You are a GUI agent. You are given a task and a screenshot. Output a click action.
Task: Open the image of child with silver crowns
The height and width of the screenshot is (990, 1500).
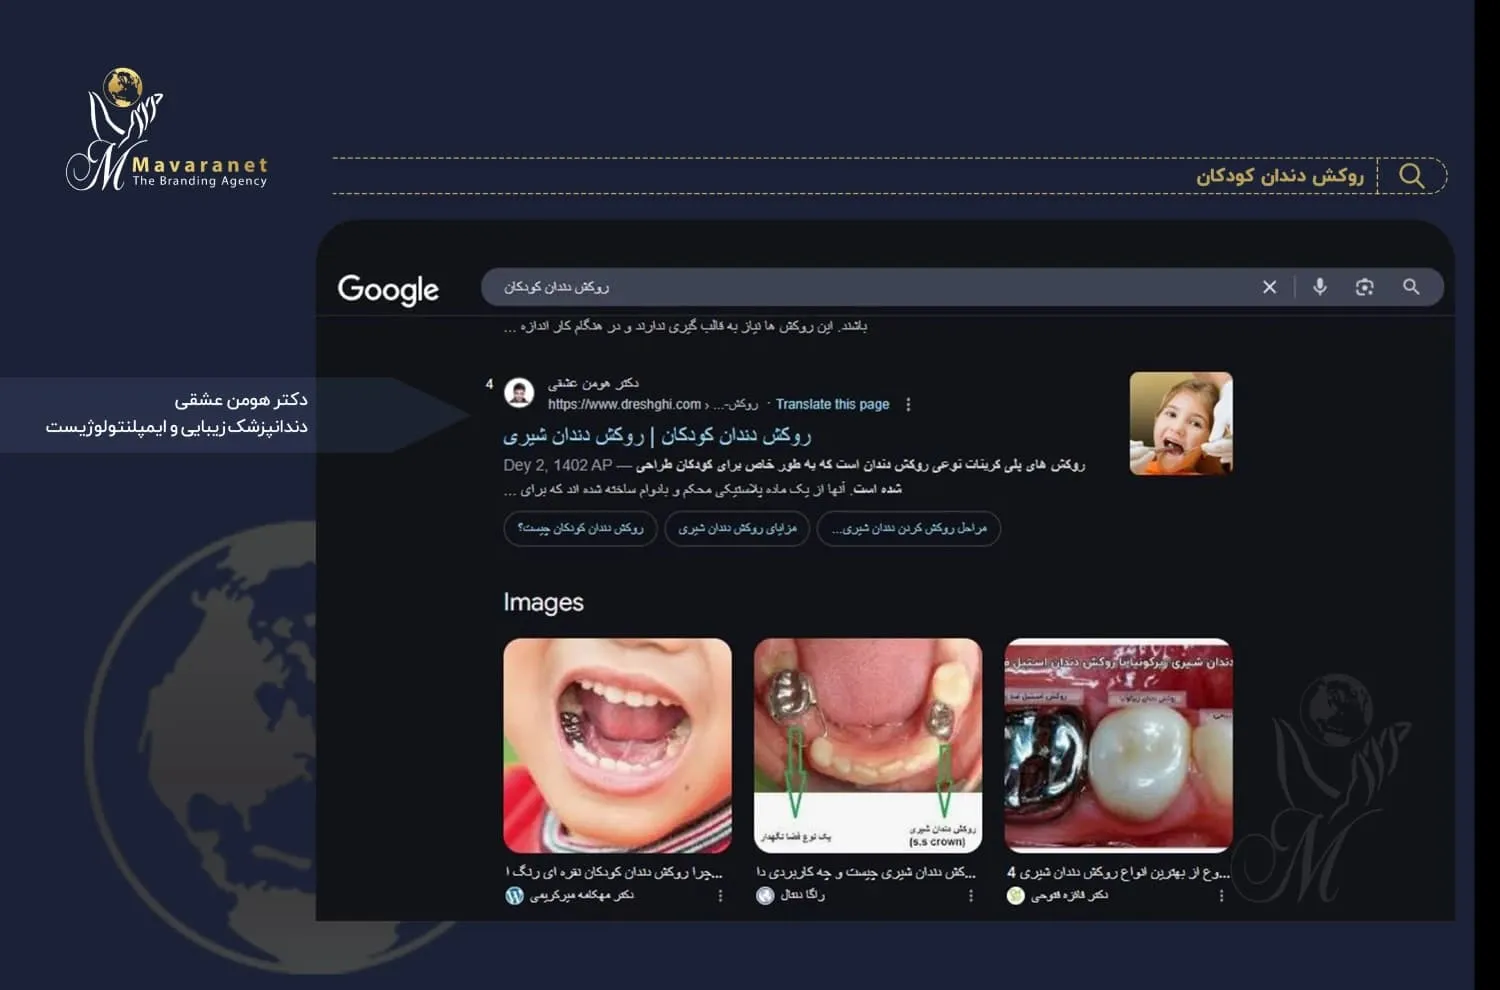point(617,745)
